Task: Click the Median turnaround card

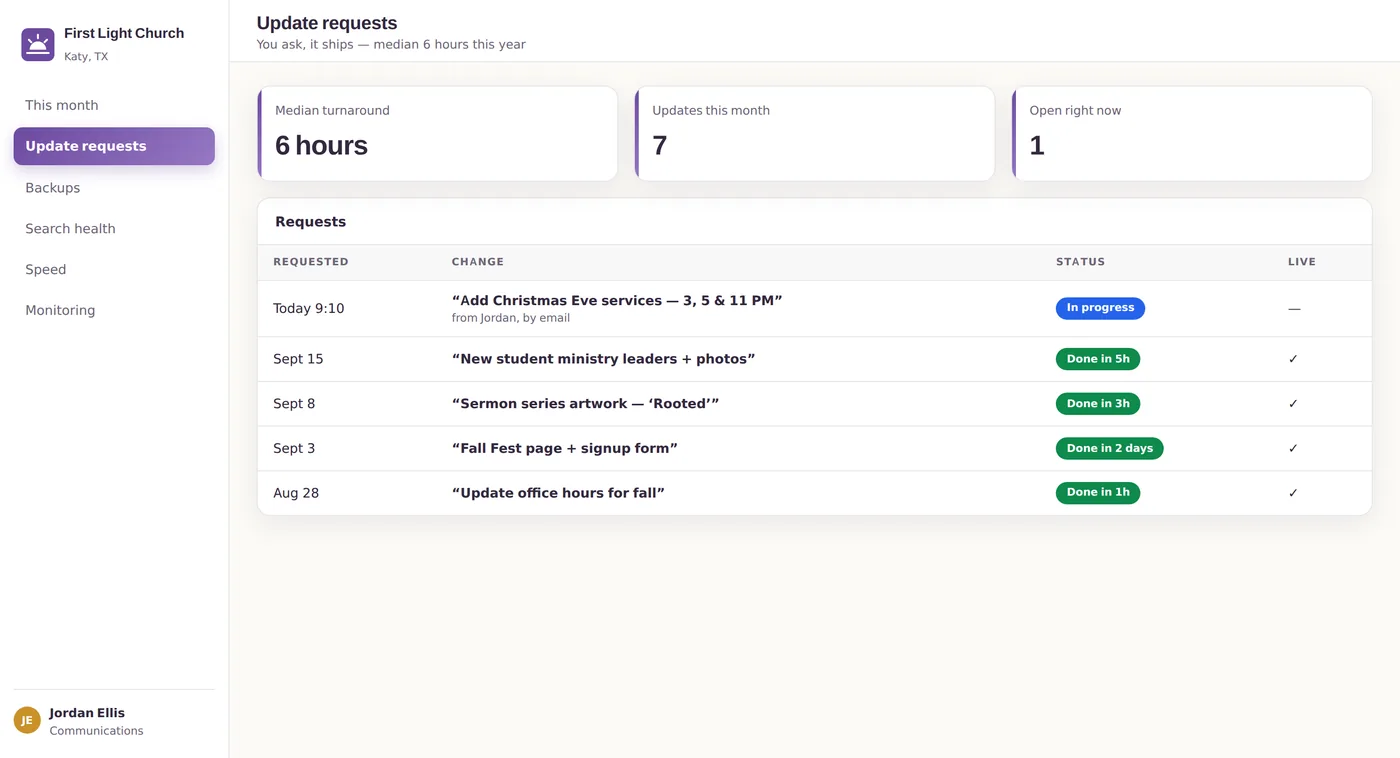Action: 438,134
